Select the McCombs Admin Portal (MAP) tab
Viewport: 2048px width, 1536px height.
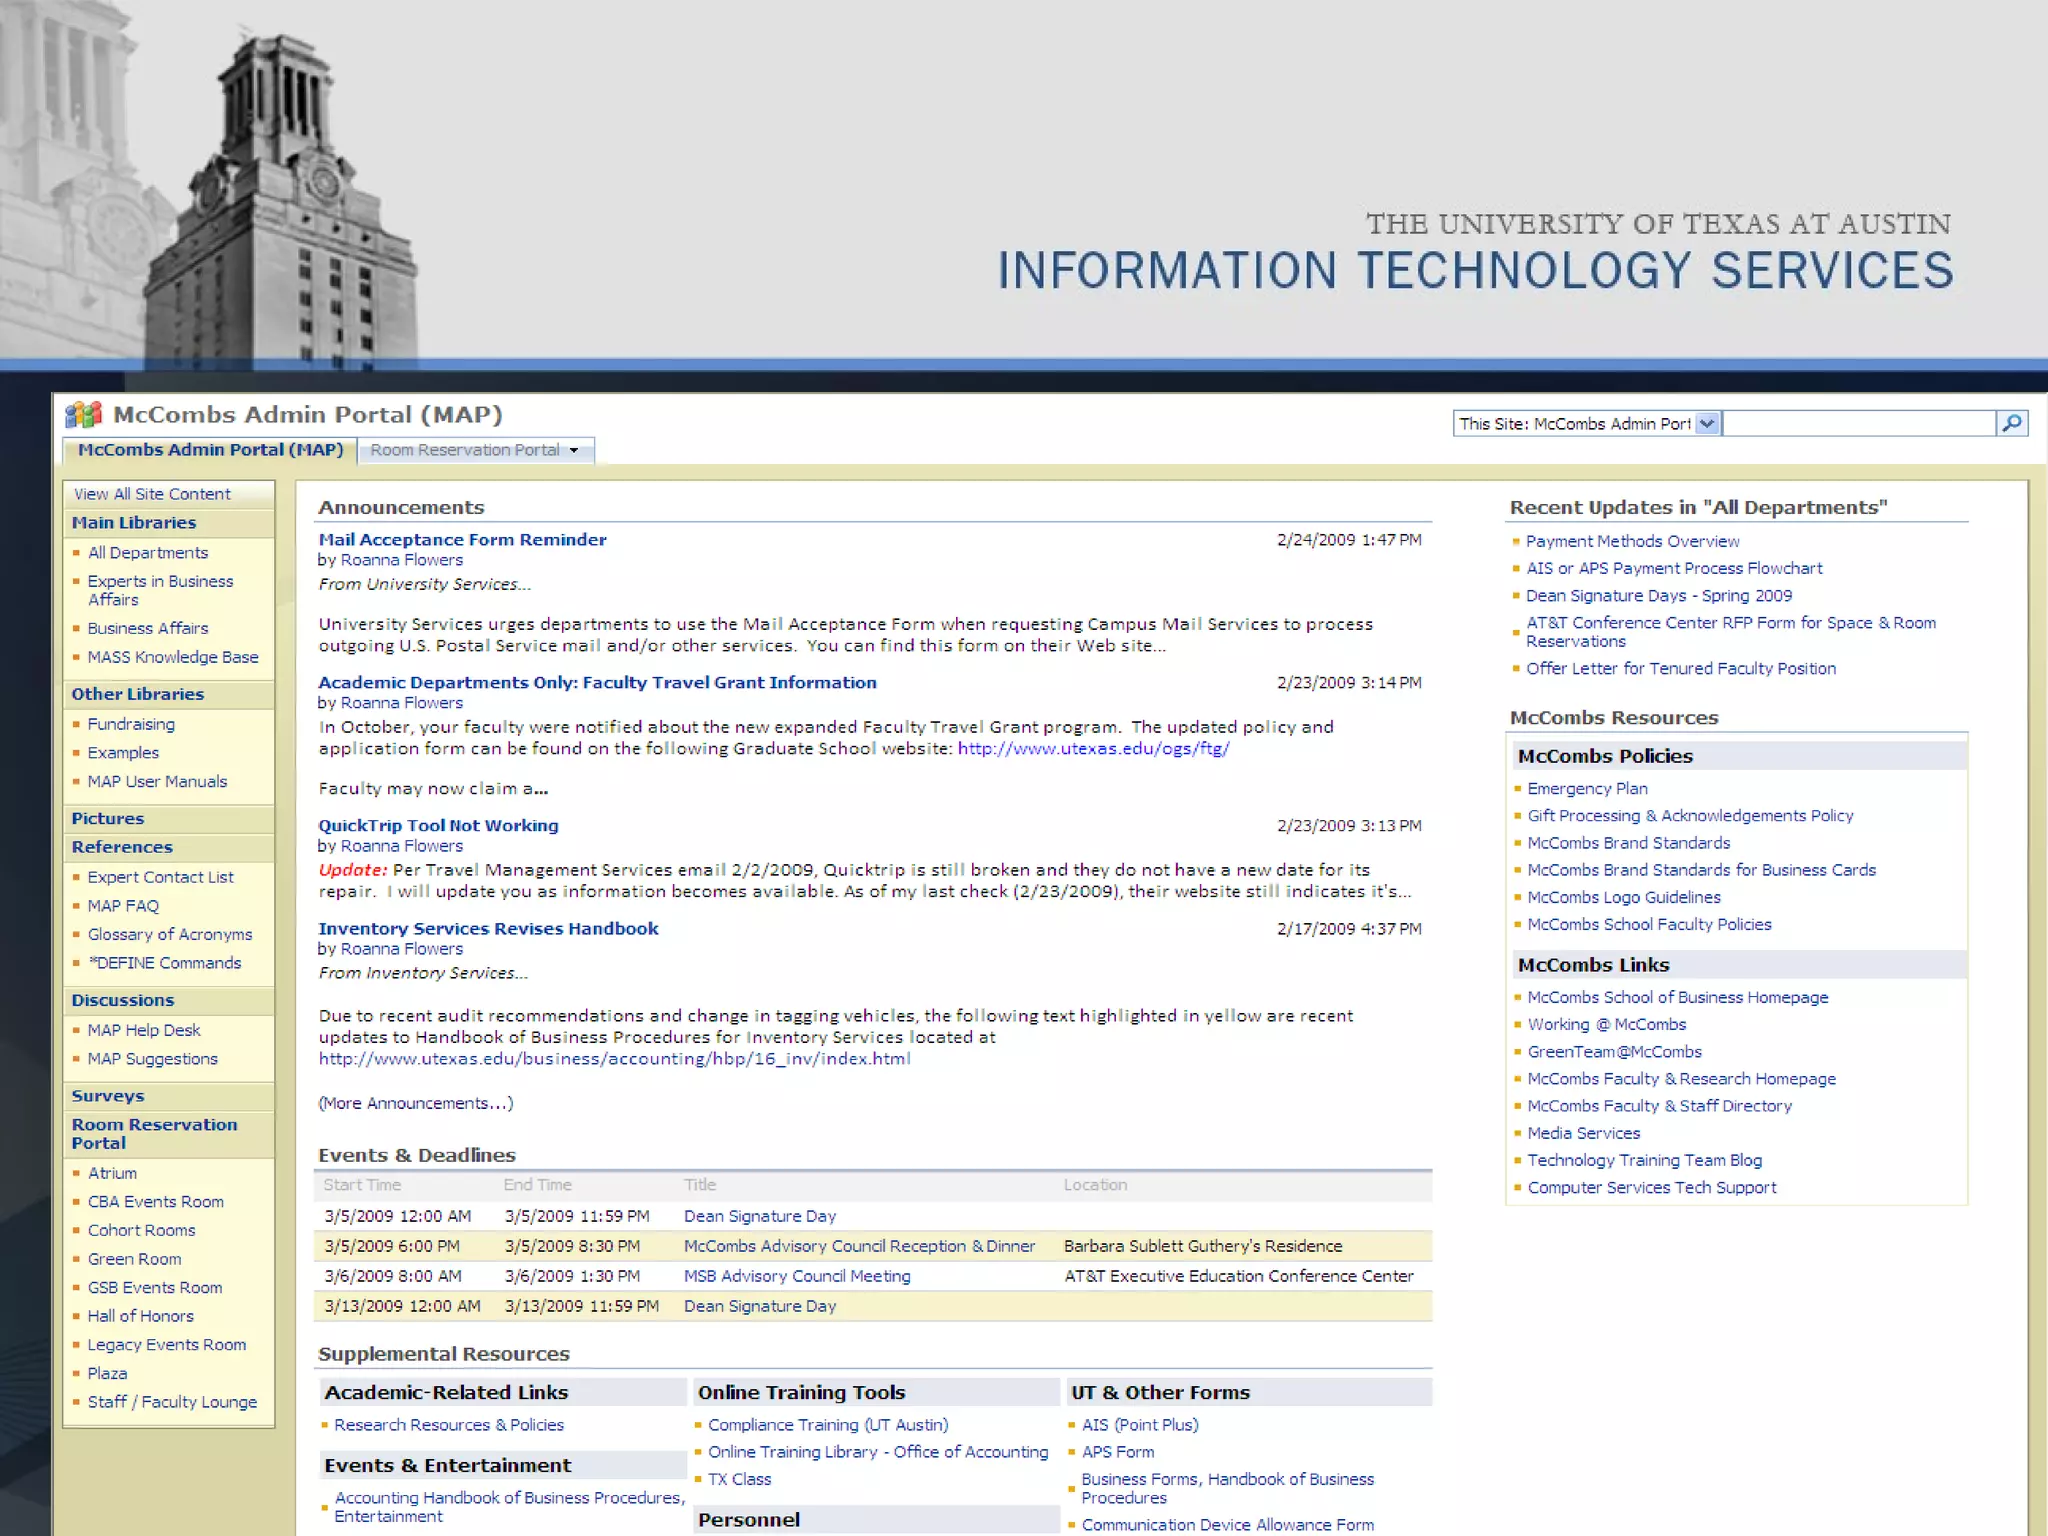point(210,450)
